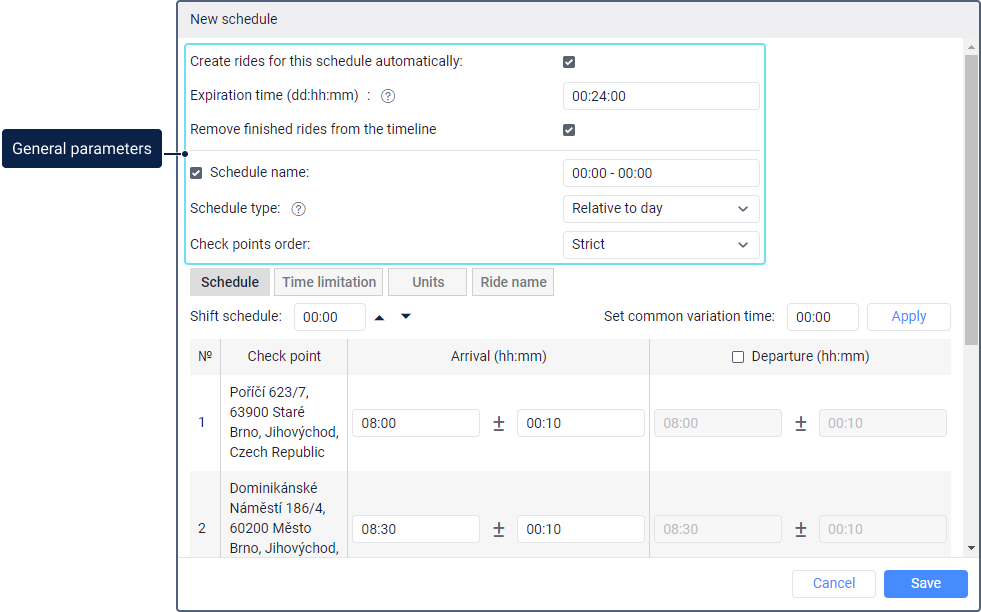This screenshot has width=981, height=612.
Task: Click help icon beside Schedule type
Action: tap(298, 209)
